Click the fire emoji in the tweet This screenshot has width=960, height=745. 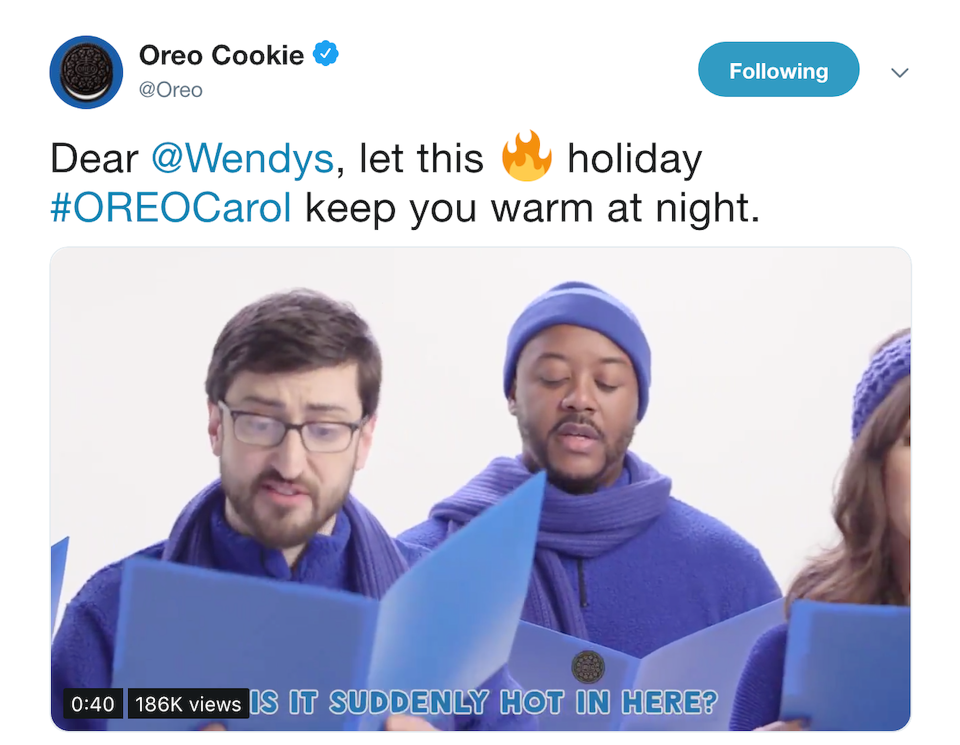pos(526,156)
